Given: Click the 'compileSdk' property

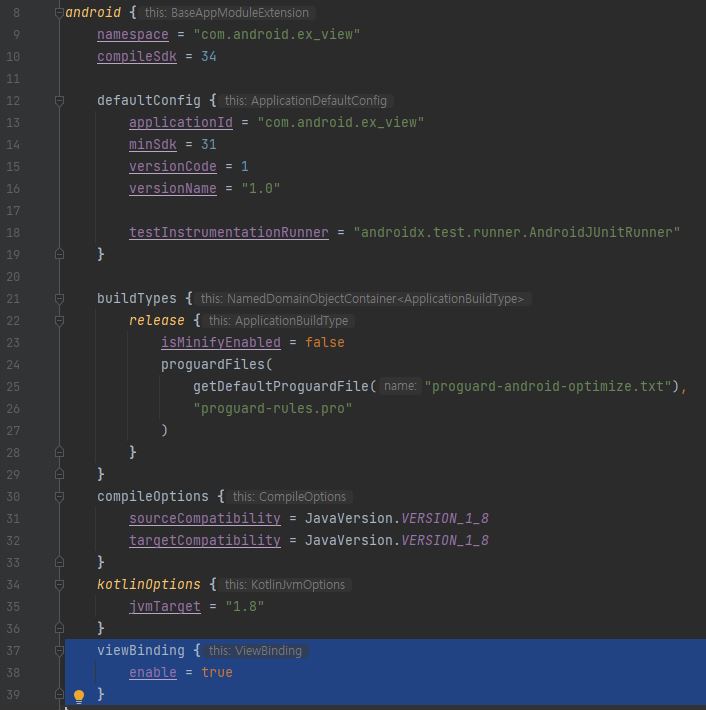Looking at the screenshot, I should click(x=137, y=57).
